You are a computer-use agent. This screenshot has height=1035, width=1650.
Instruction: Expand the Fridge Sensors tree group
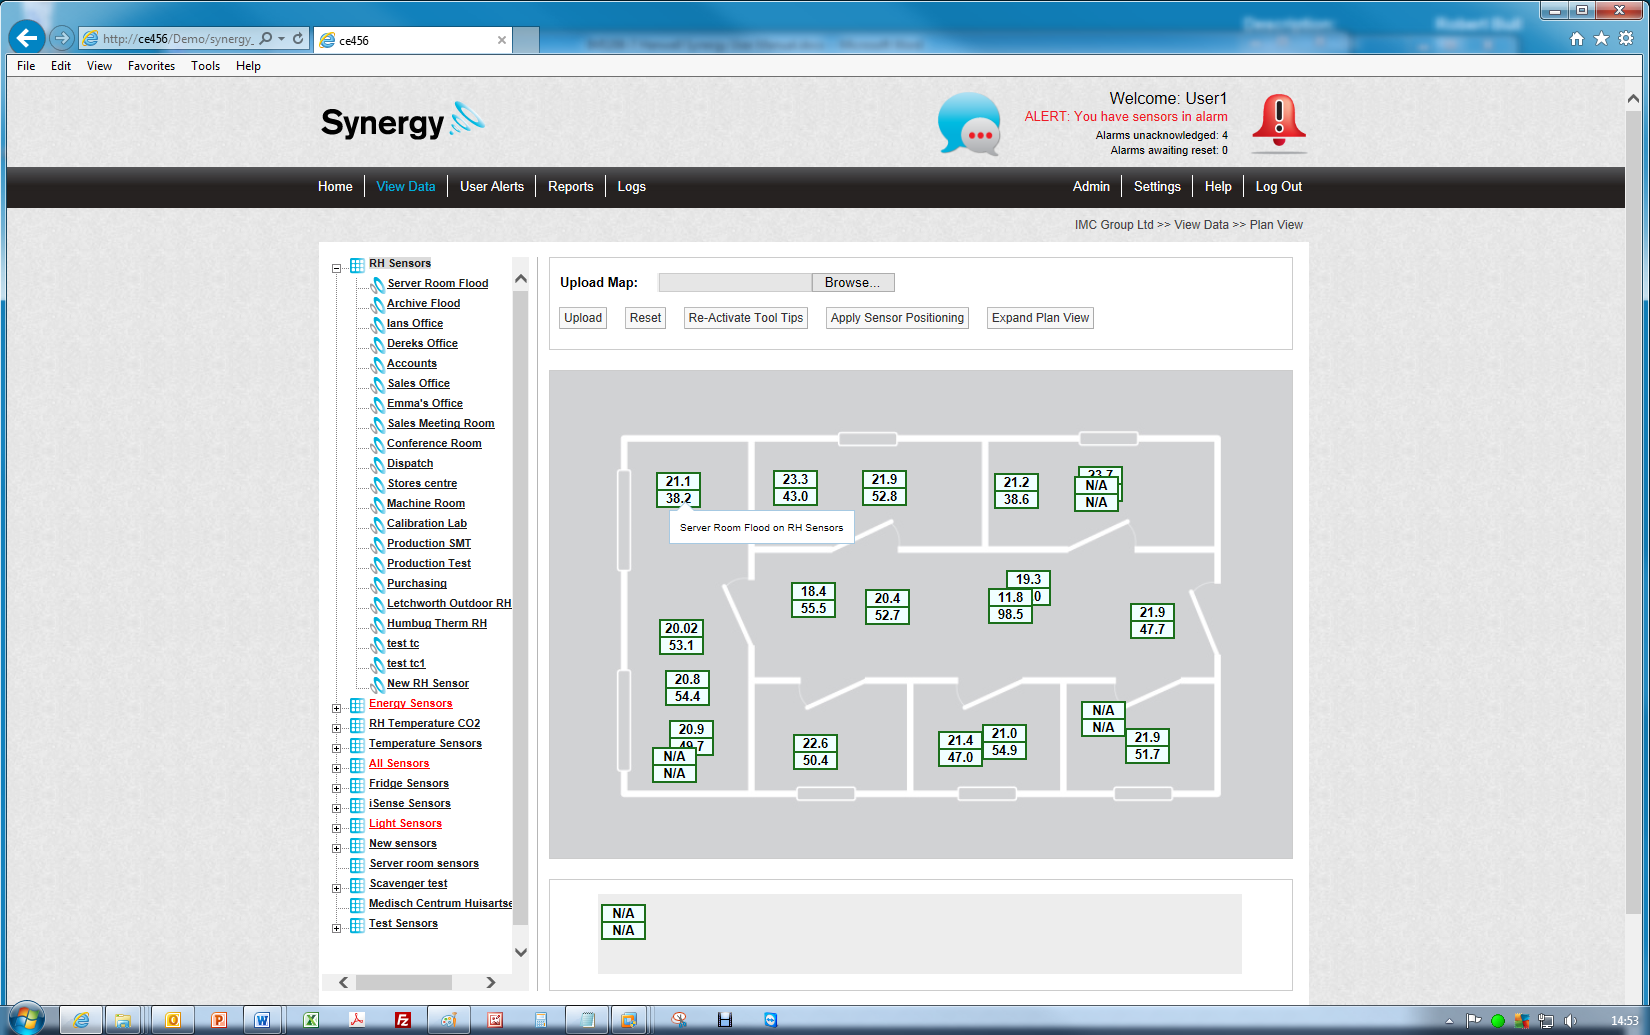(337, 788)
